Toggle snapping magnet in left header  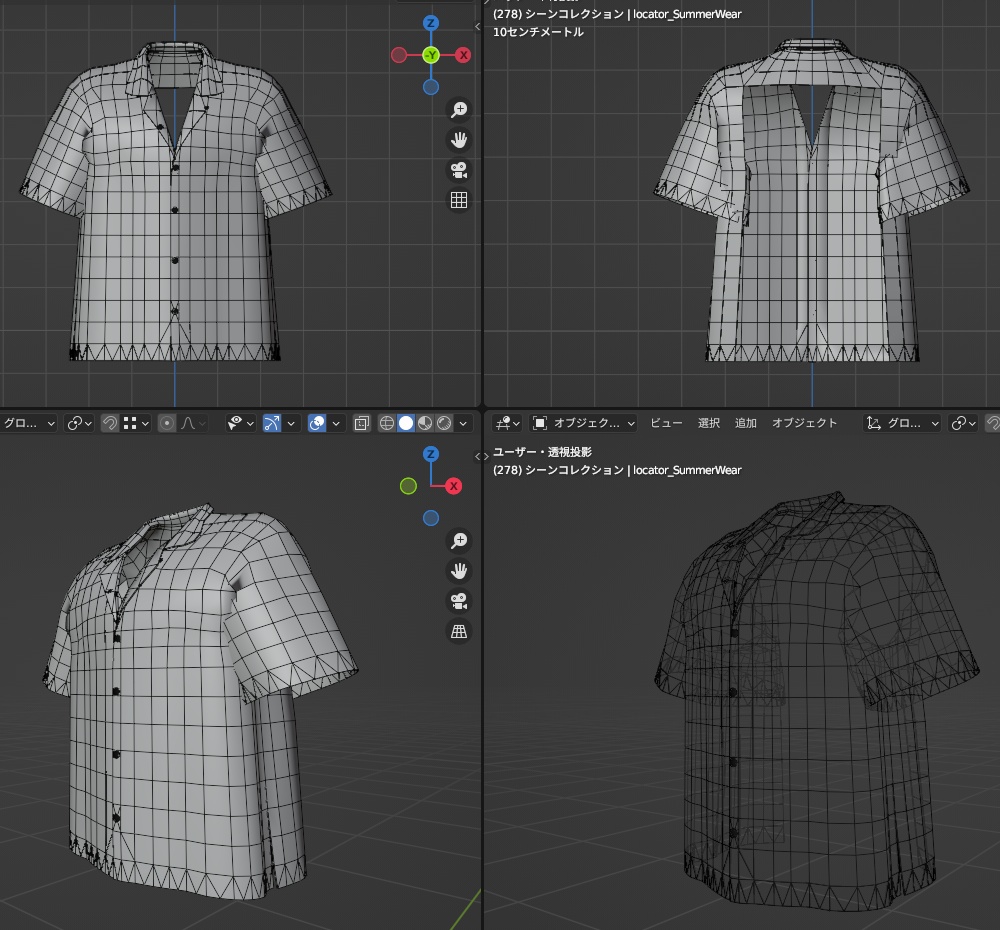pyautogui.click(x=110, y=423)
